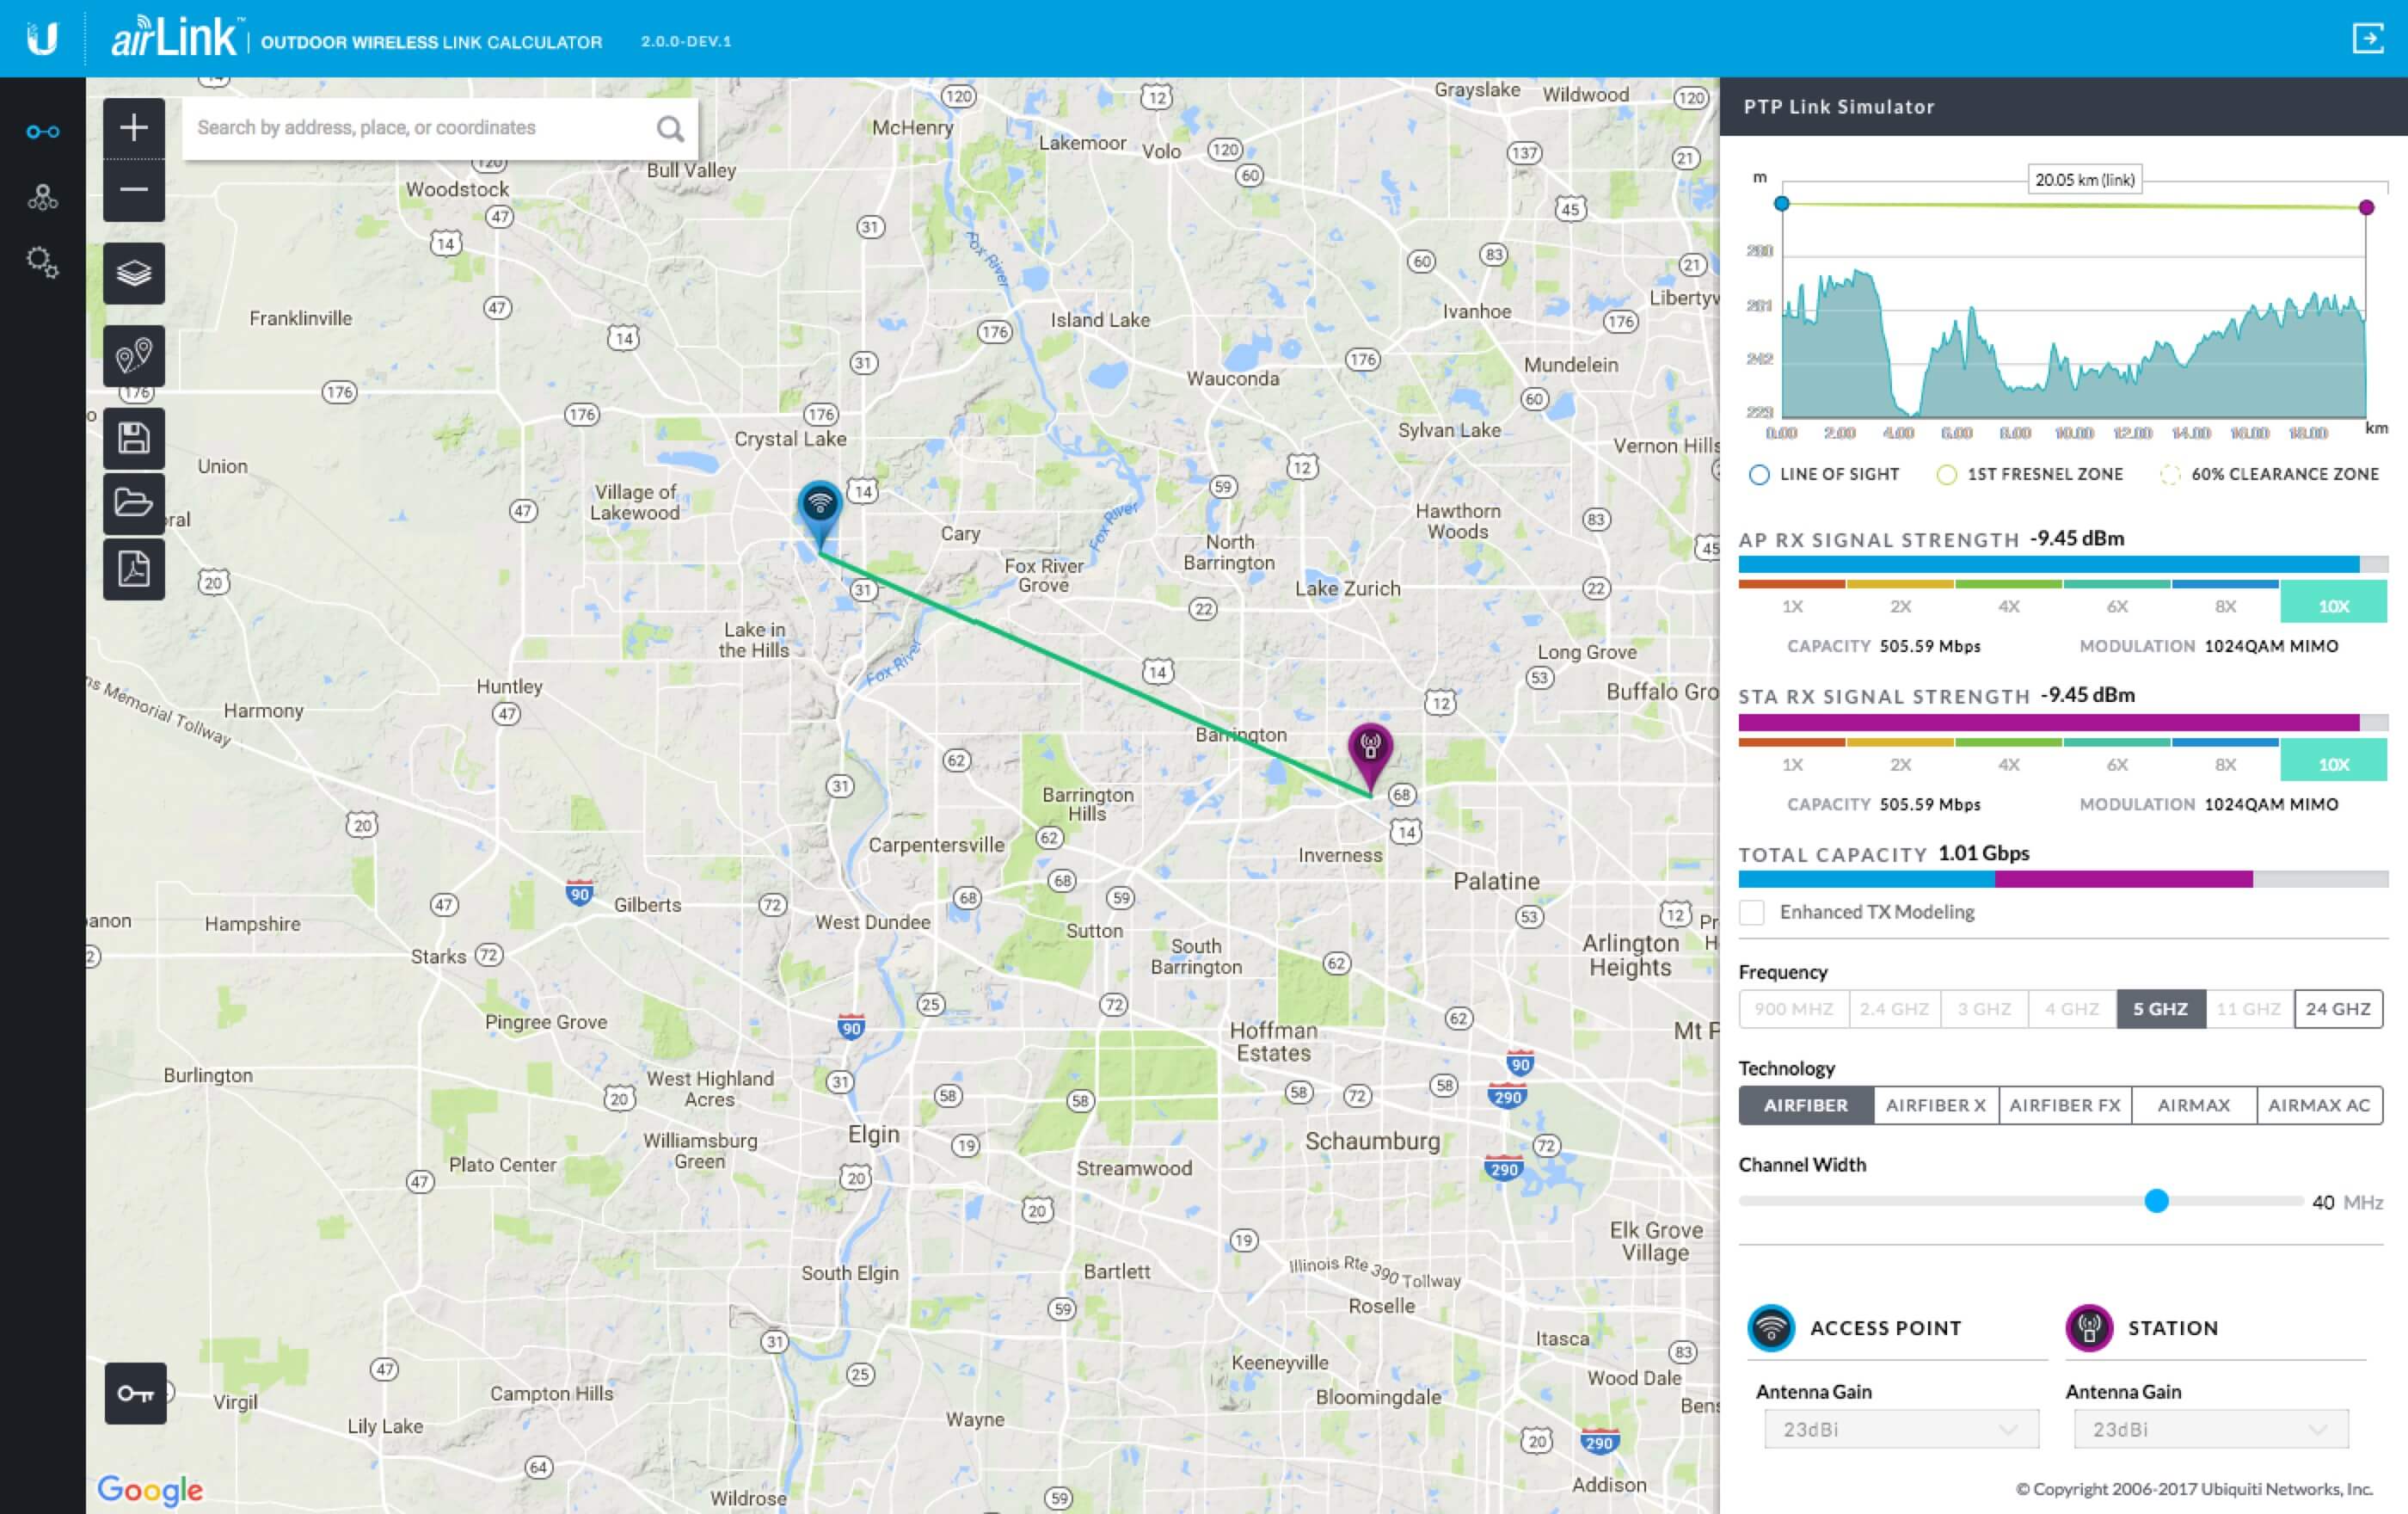Click the Total Capacity 1.01 Gbps value
This screenshot has width=2408, height=1514.
[x=1983, y=853]
